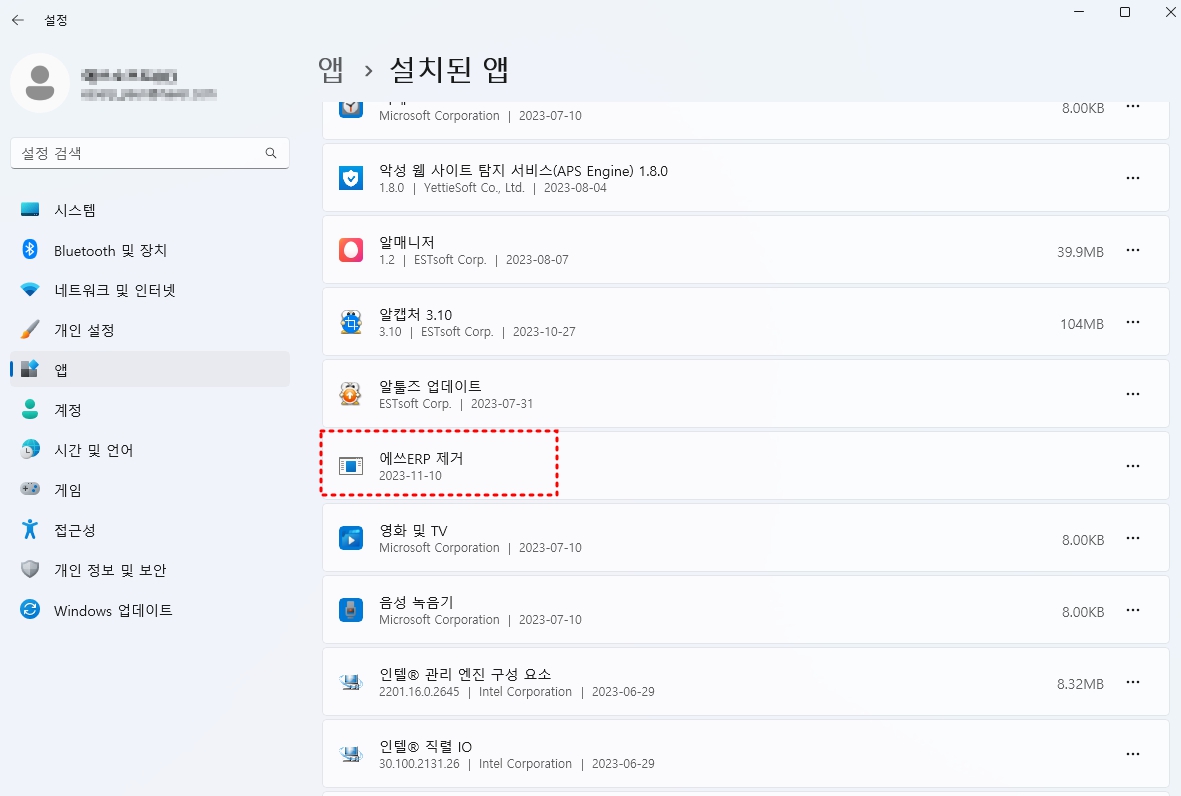Open the 게임 settings category
This screenshot has width=1181, height=796.
(x=150, y=489)
